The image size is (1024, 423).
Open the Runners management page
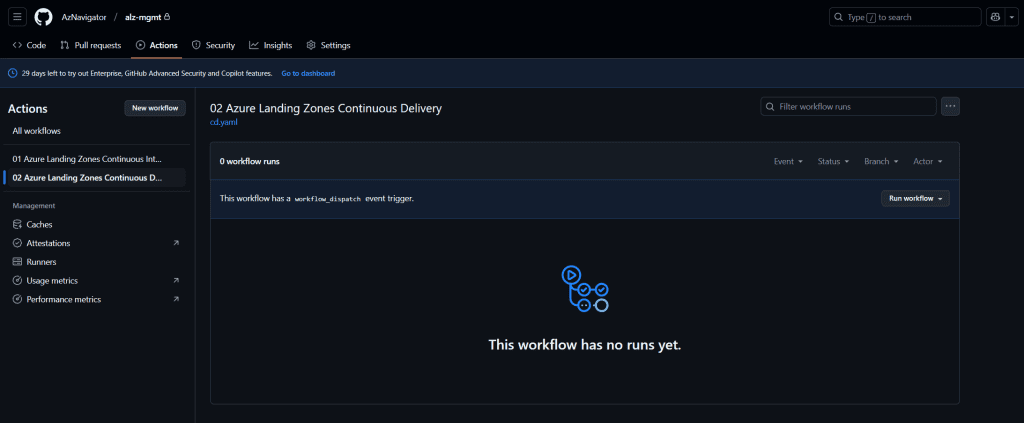[41, 262]
